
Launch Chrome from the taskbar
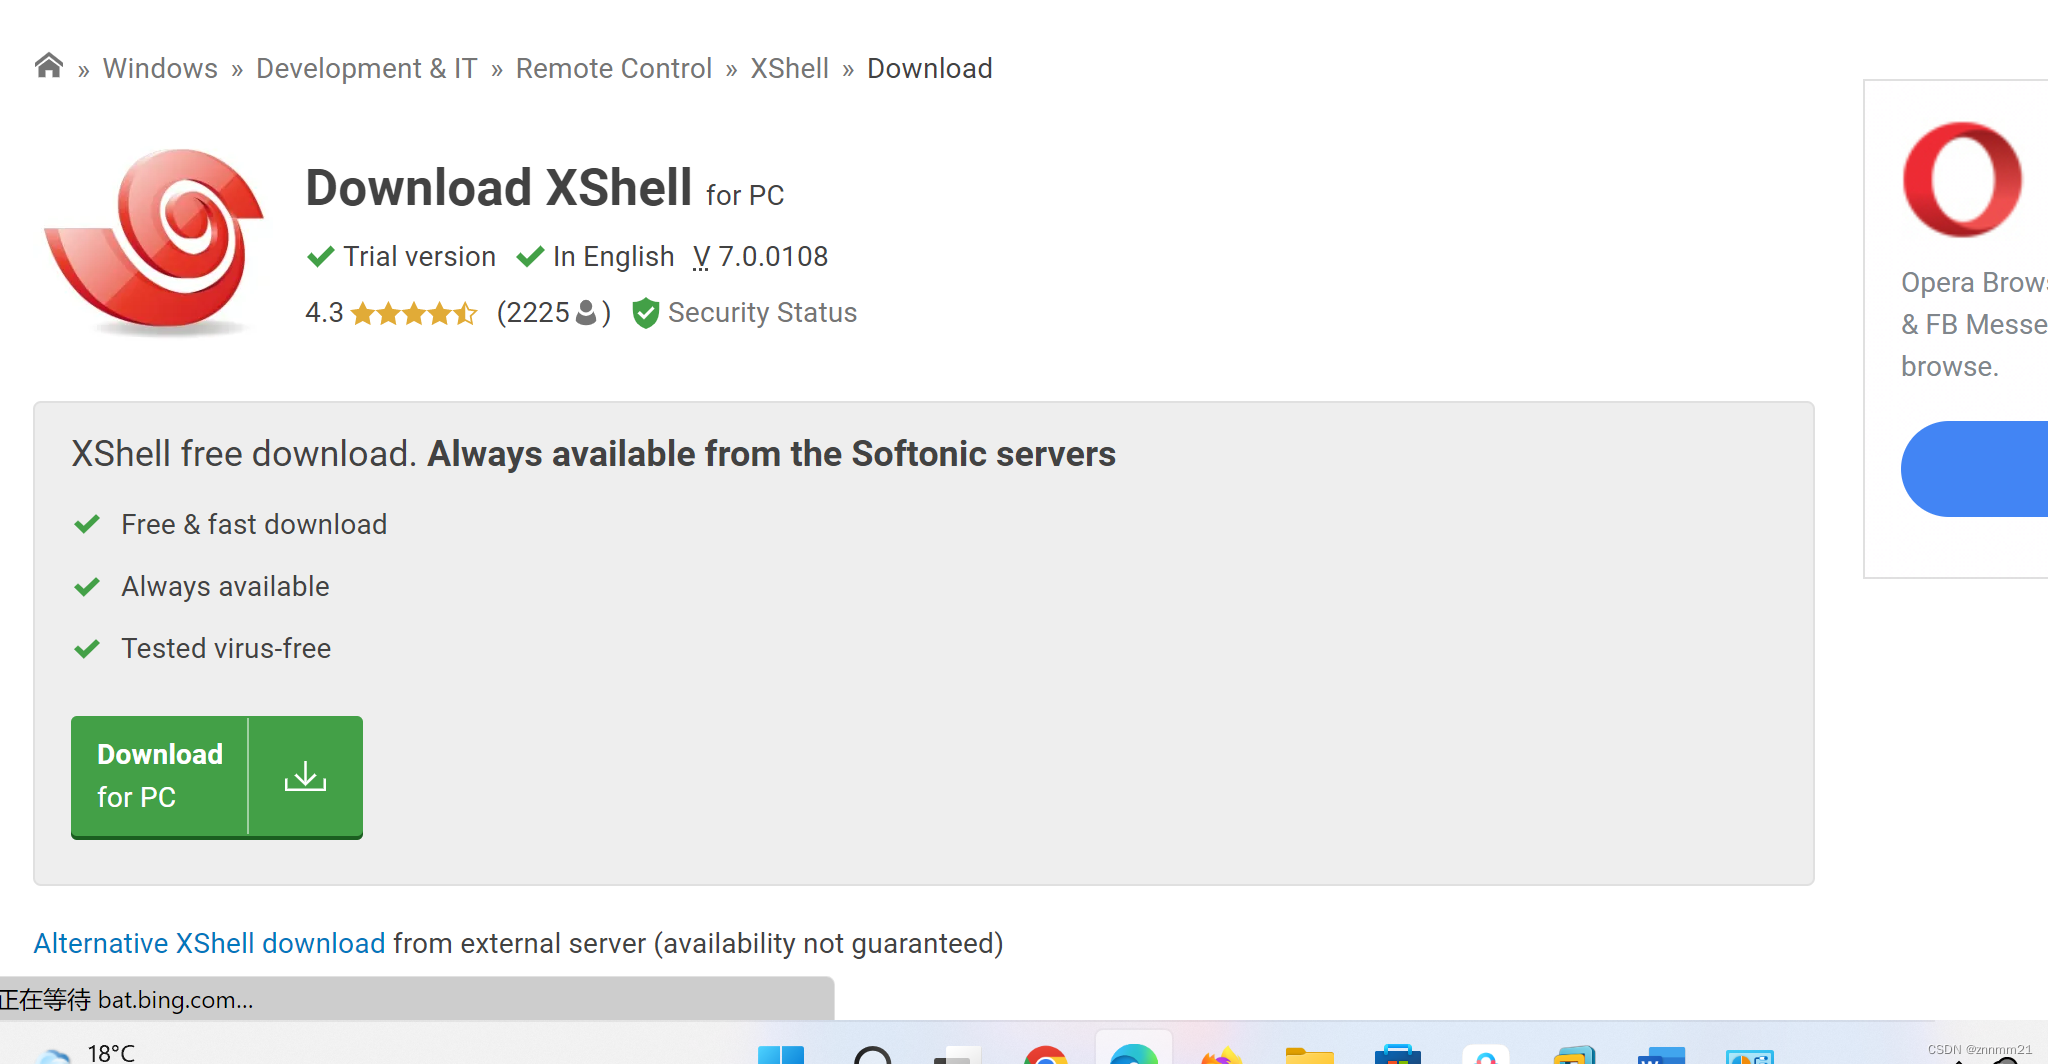1046,1055
